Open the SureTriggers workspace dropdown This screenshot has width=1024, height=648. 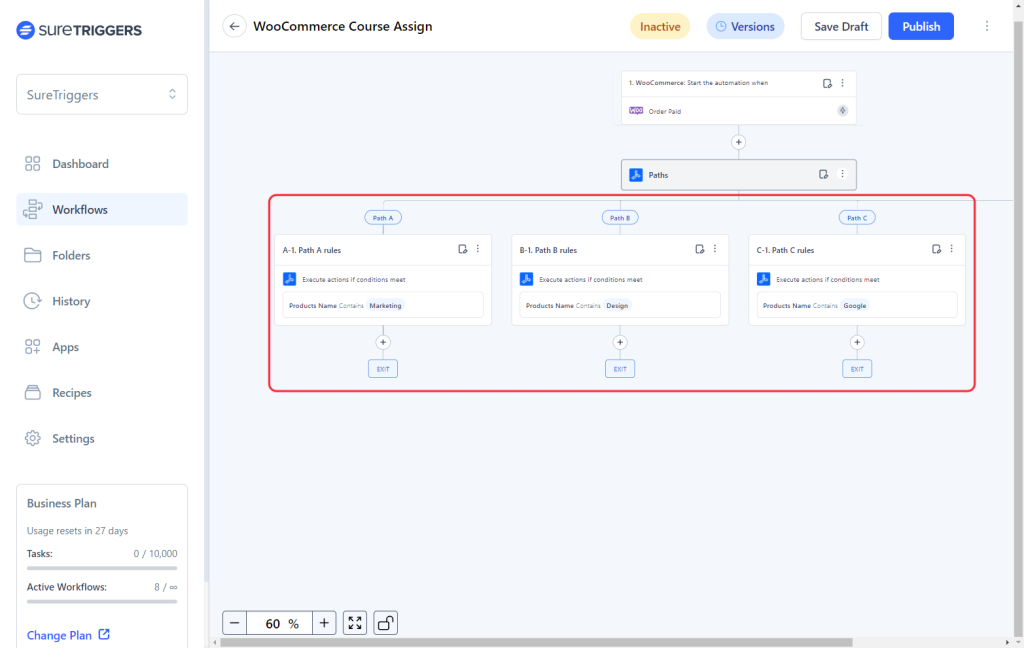coord(102,94)
